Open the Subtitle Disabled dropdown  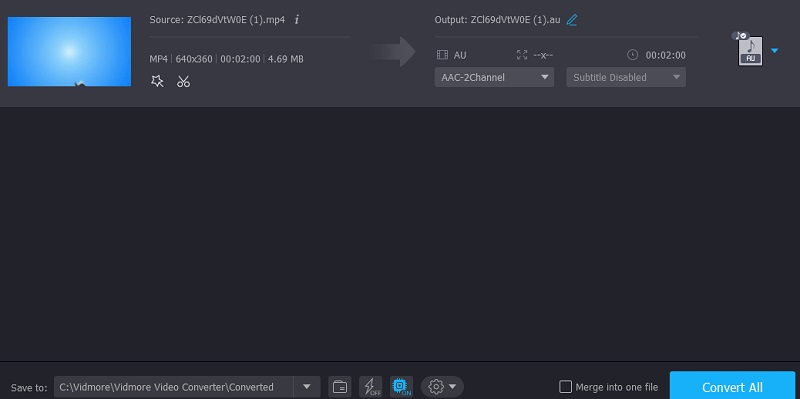point(626,77)
